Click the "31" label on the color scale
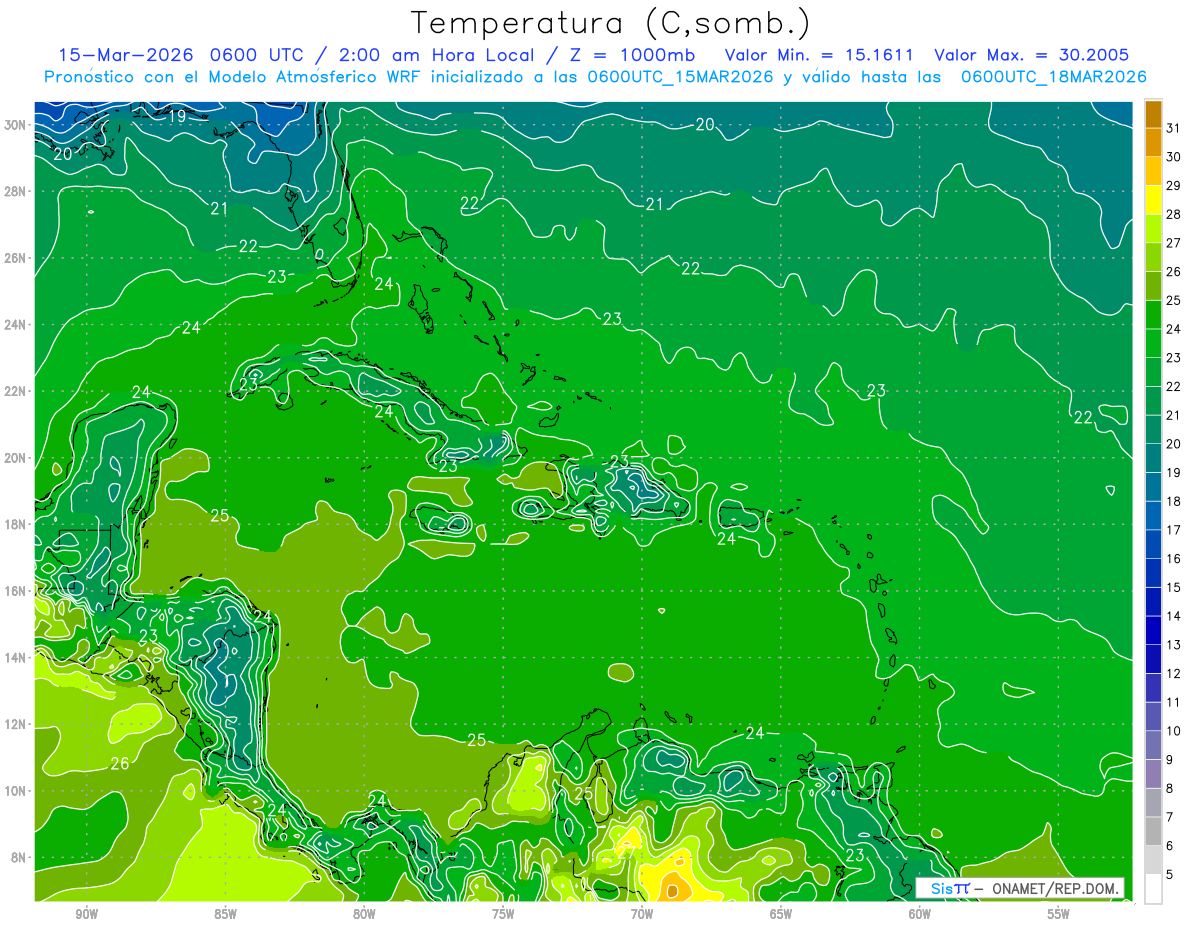This screenshot has width=1200, height=927. [1174, 127]
